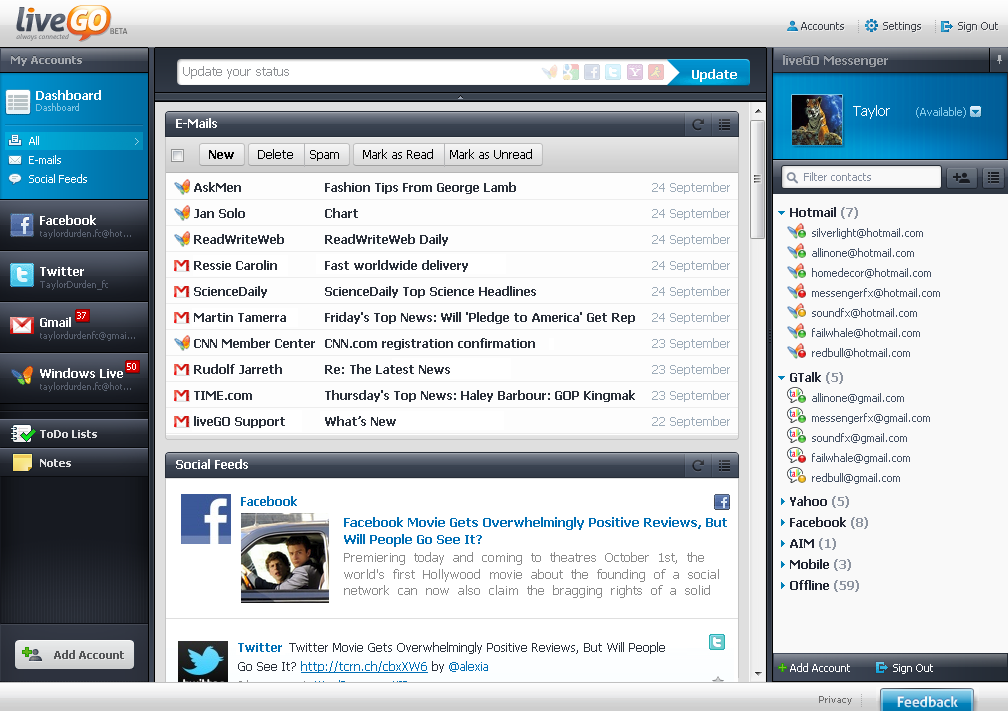
Task: Toggle Yahoo icon in the status update bar
Action: (x=634, y=72)
